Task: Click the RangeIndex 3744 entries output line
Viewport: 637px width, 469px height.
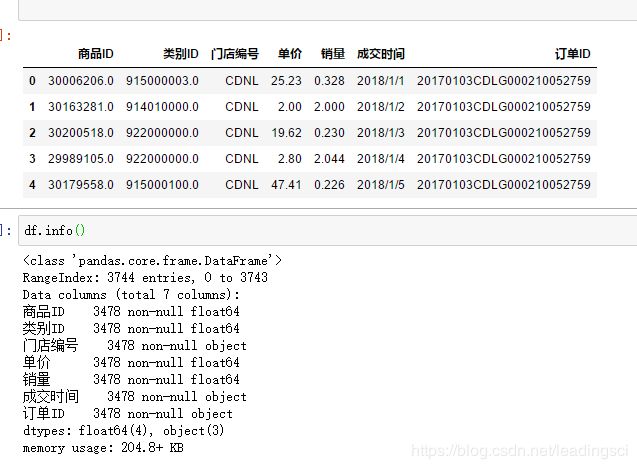Action: pyautogui.click(x=145, y=278)
